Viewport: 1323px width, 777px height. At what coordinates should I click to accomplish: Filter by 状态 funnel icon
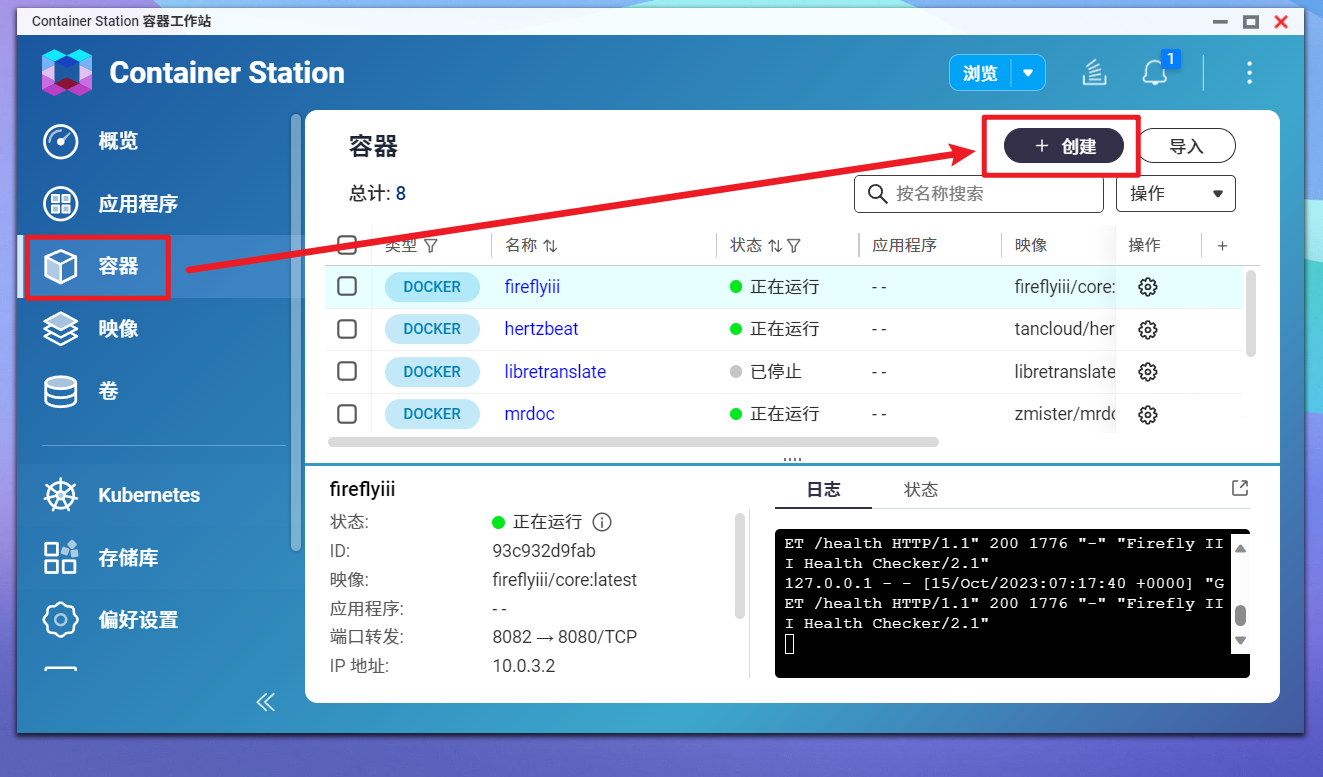794,246
